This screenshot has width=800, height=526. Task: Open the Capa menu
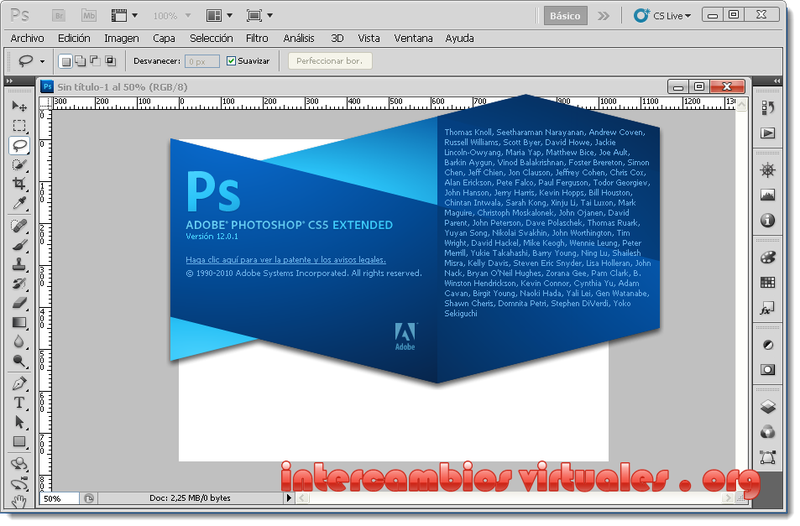[164, 38]
